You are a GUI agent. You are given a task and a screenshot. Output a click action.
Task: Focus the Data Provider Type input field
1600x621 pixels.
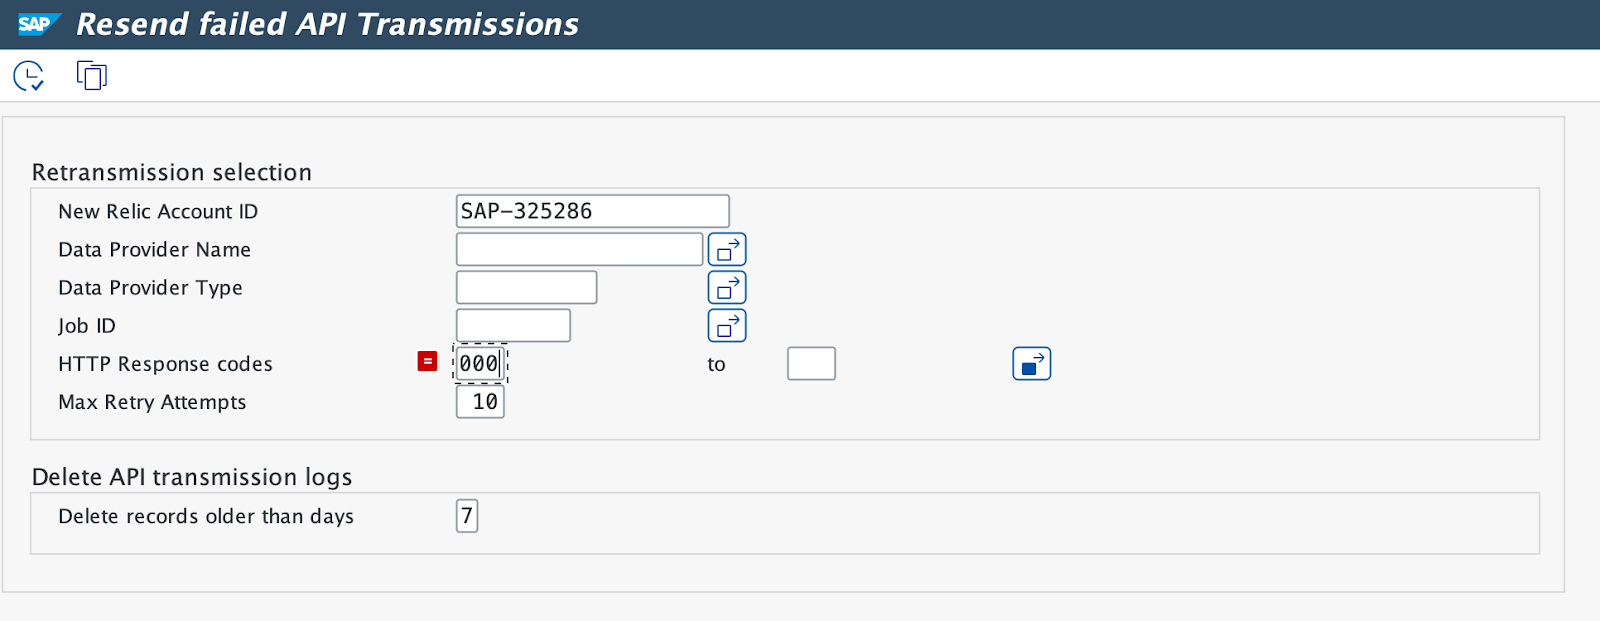coord(526,287)
